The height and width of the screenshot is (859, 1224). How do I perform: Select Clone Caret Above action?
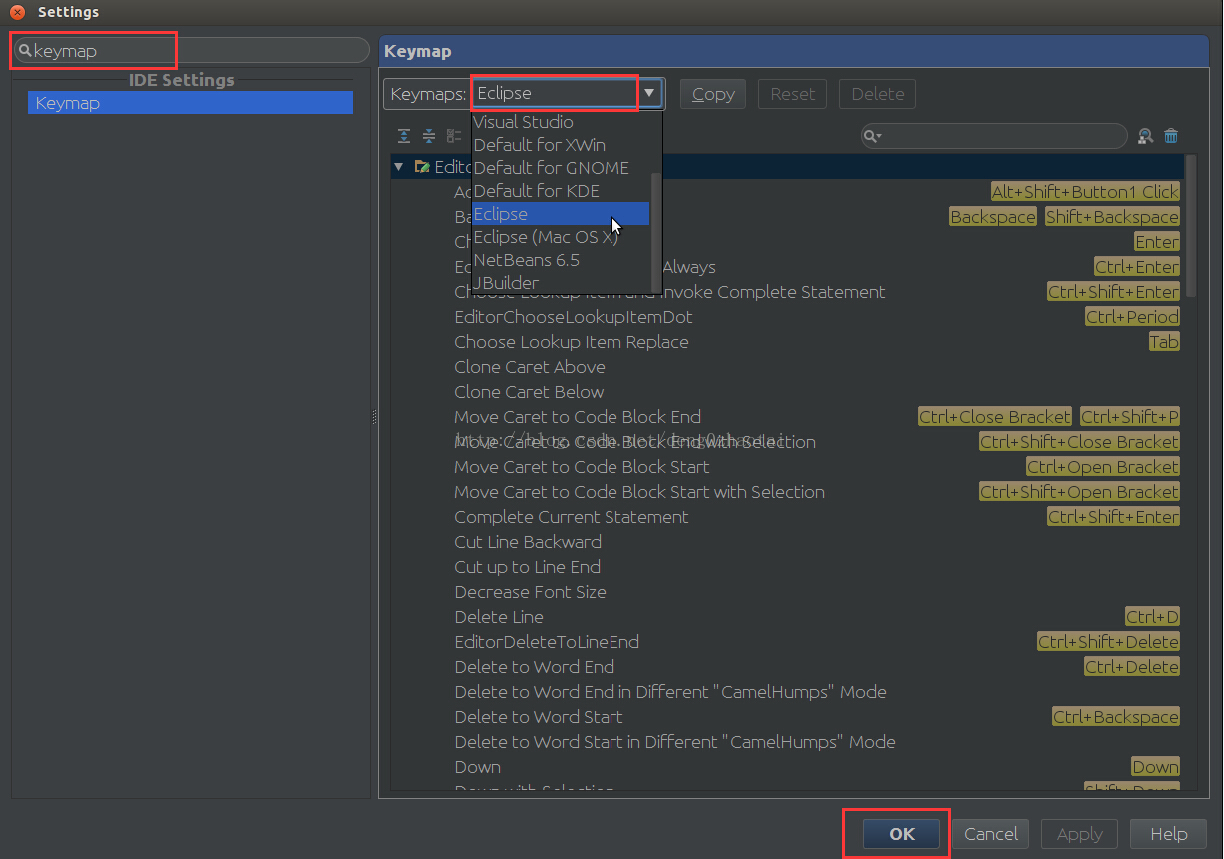pyautogui.click(x=529, y=367)
